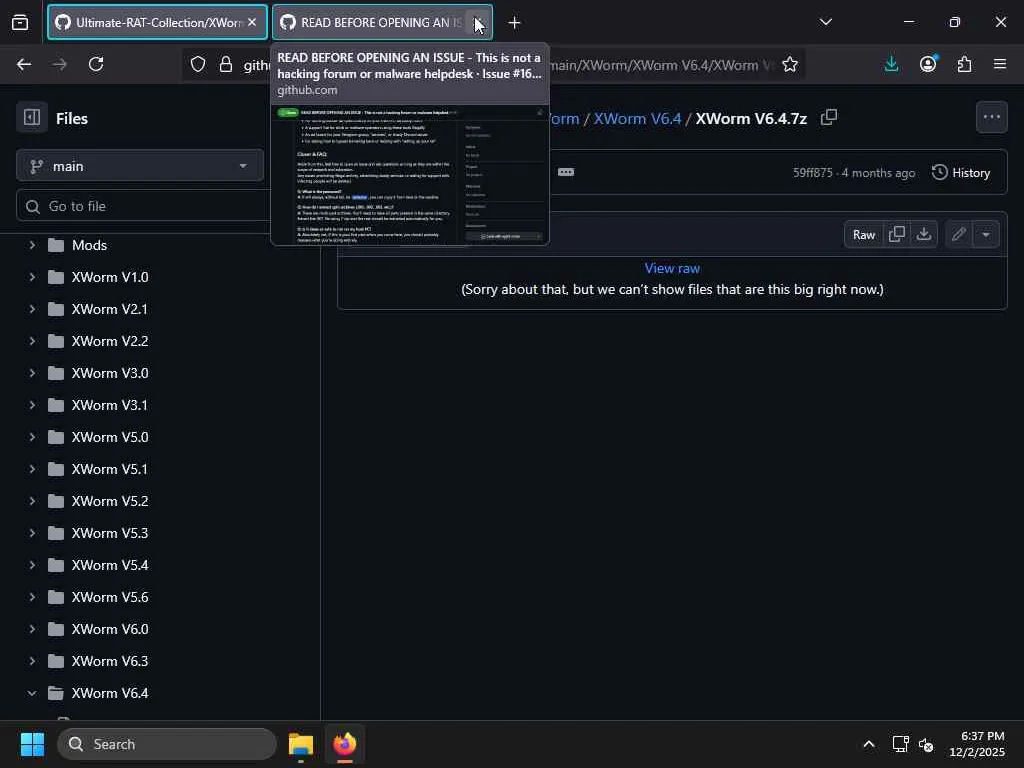1024x768 pixels.
Task: View site security padlock info
Action: (226, 64)
